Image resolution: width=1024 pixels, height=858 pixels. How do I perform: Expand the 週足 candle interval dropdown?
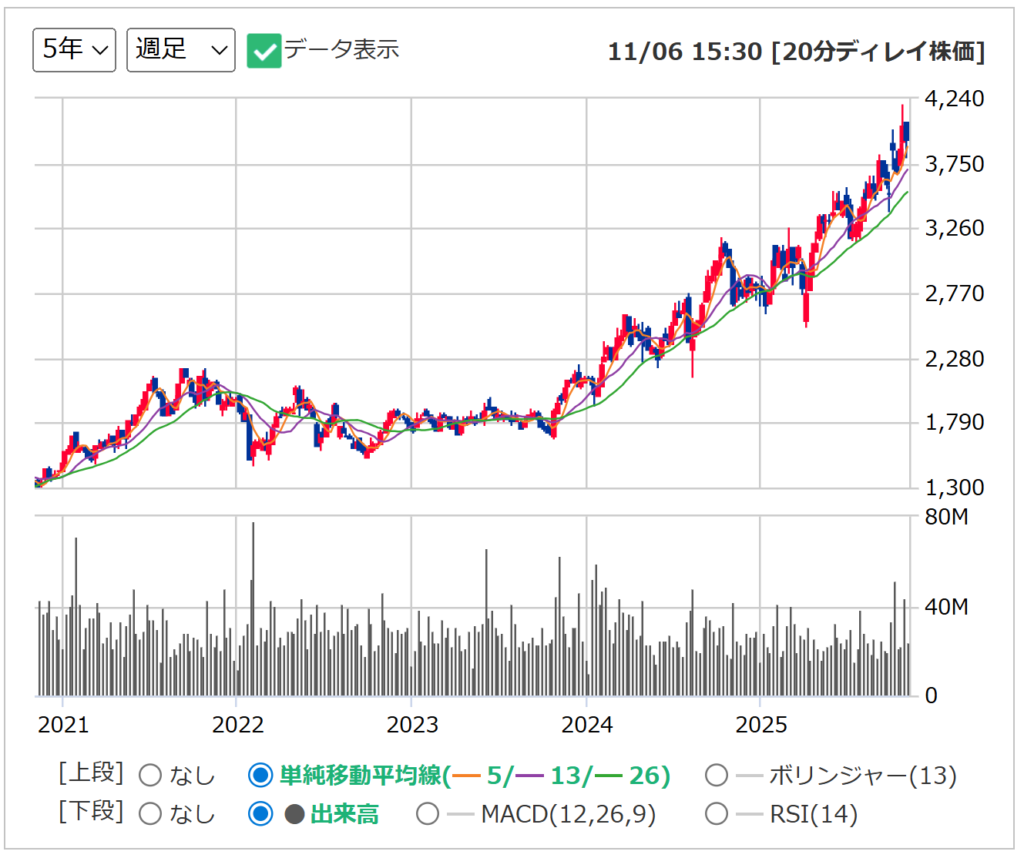pos(180,50)
